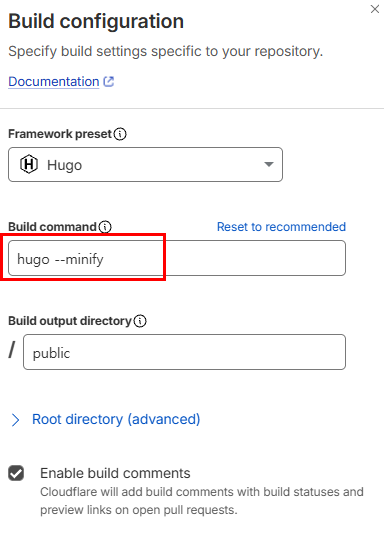
Task: Click the Hugo logo icon in preset
Action: [29, 164]
